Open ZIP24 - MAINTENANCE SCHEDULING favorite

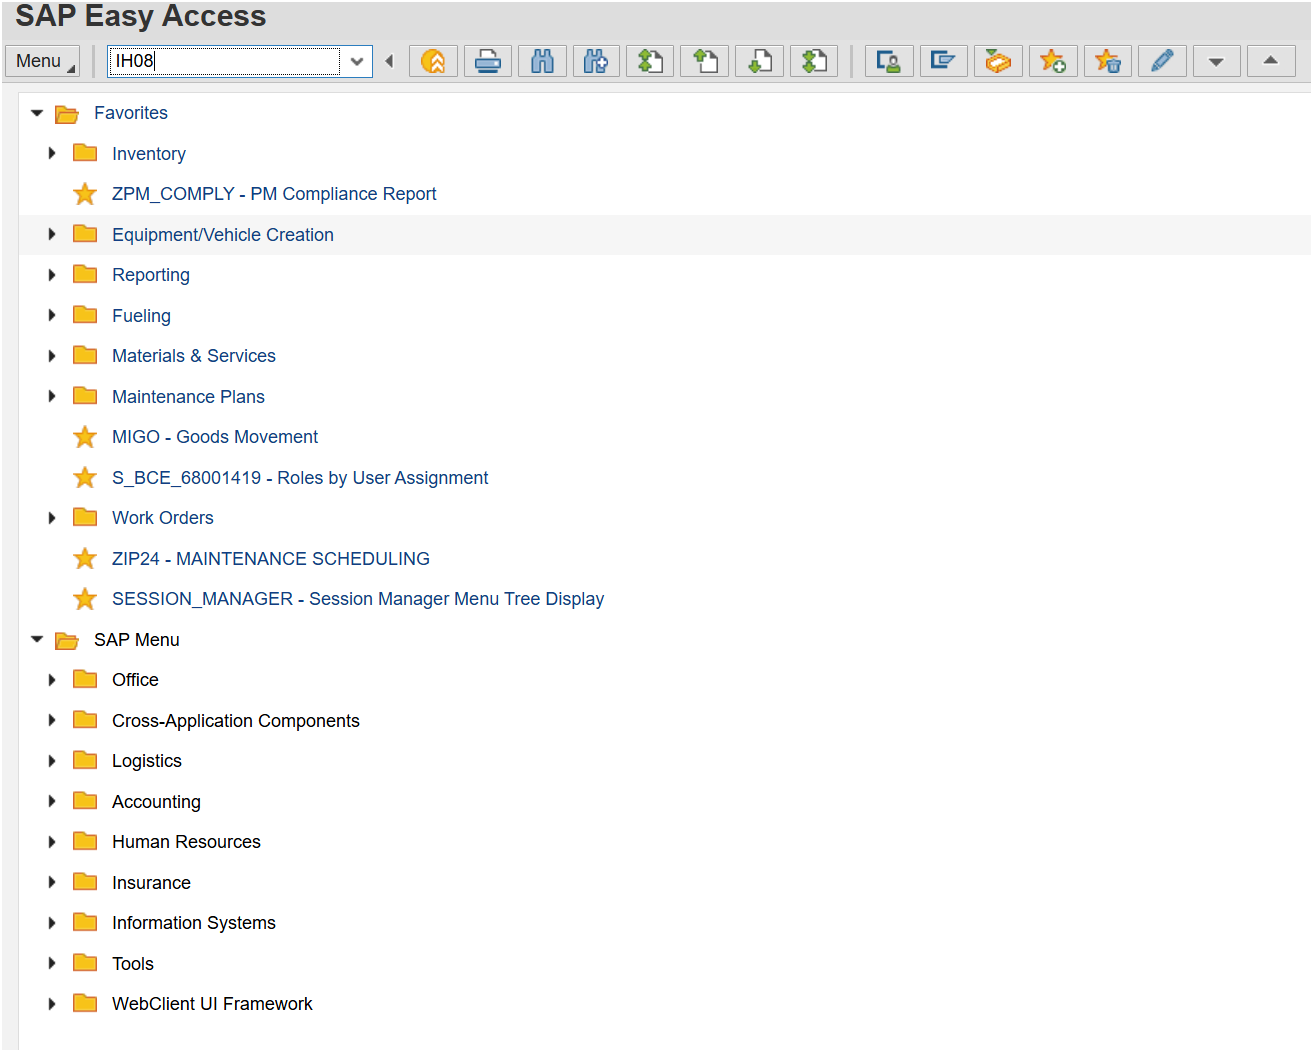click(x=271, y=559)
